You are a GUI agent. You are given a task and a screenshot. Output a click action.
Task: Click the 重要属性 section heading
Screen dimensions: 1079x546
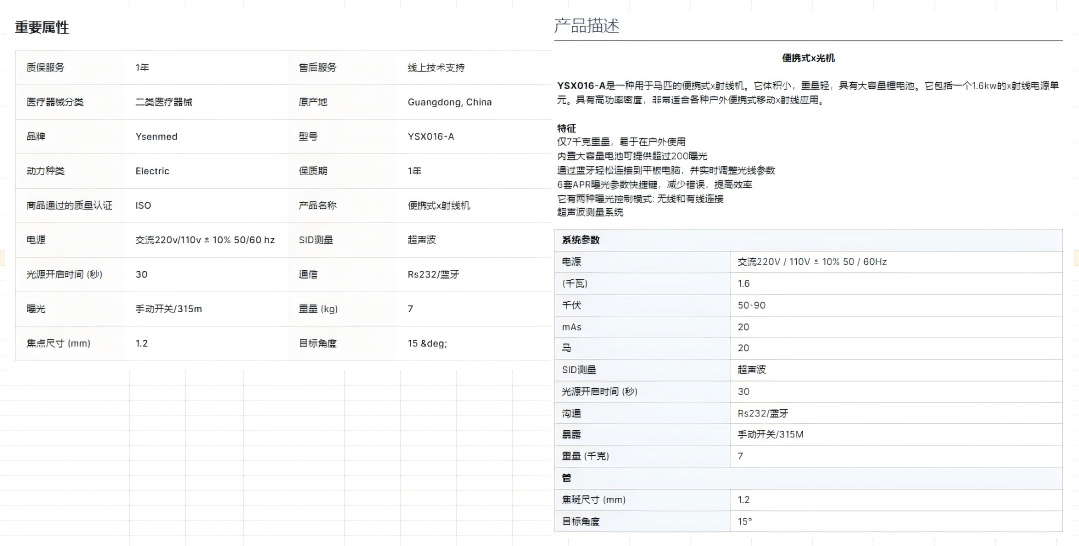(42, 28)
